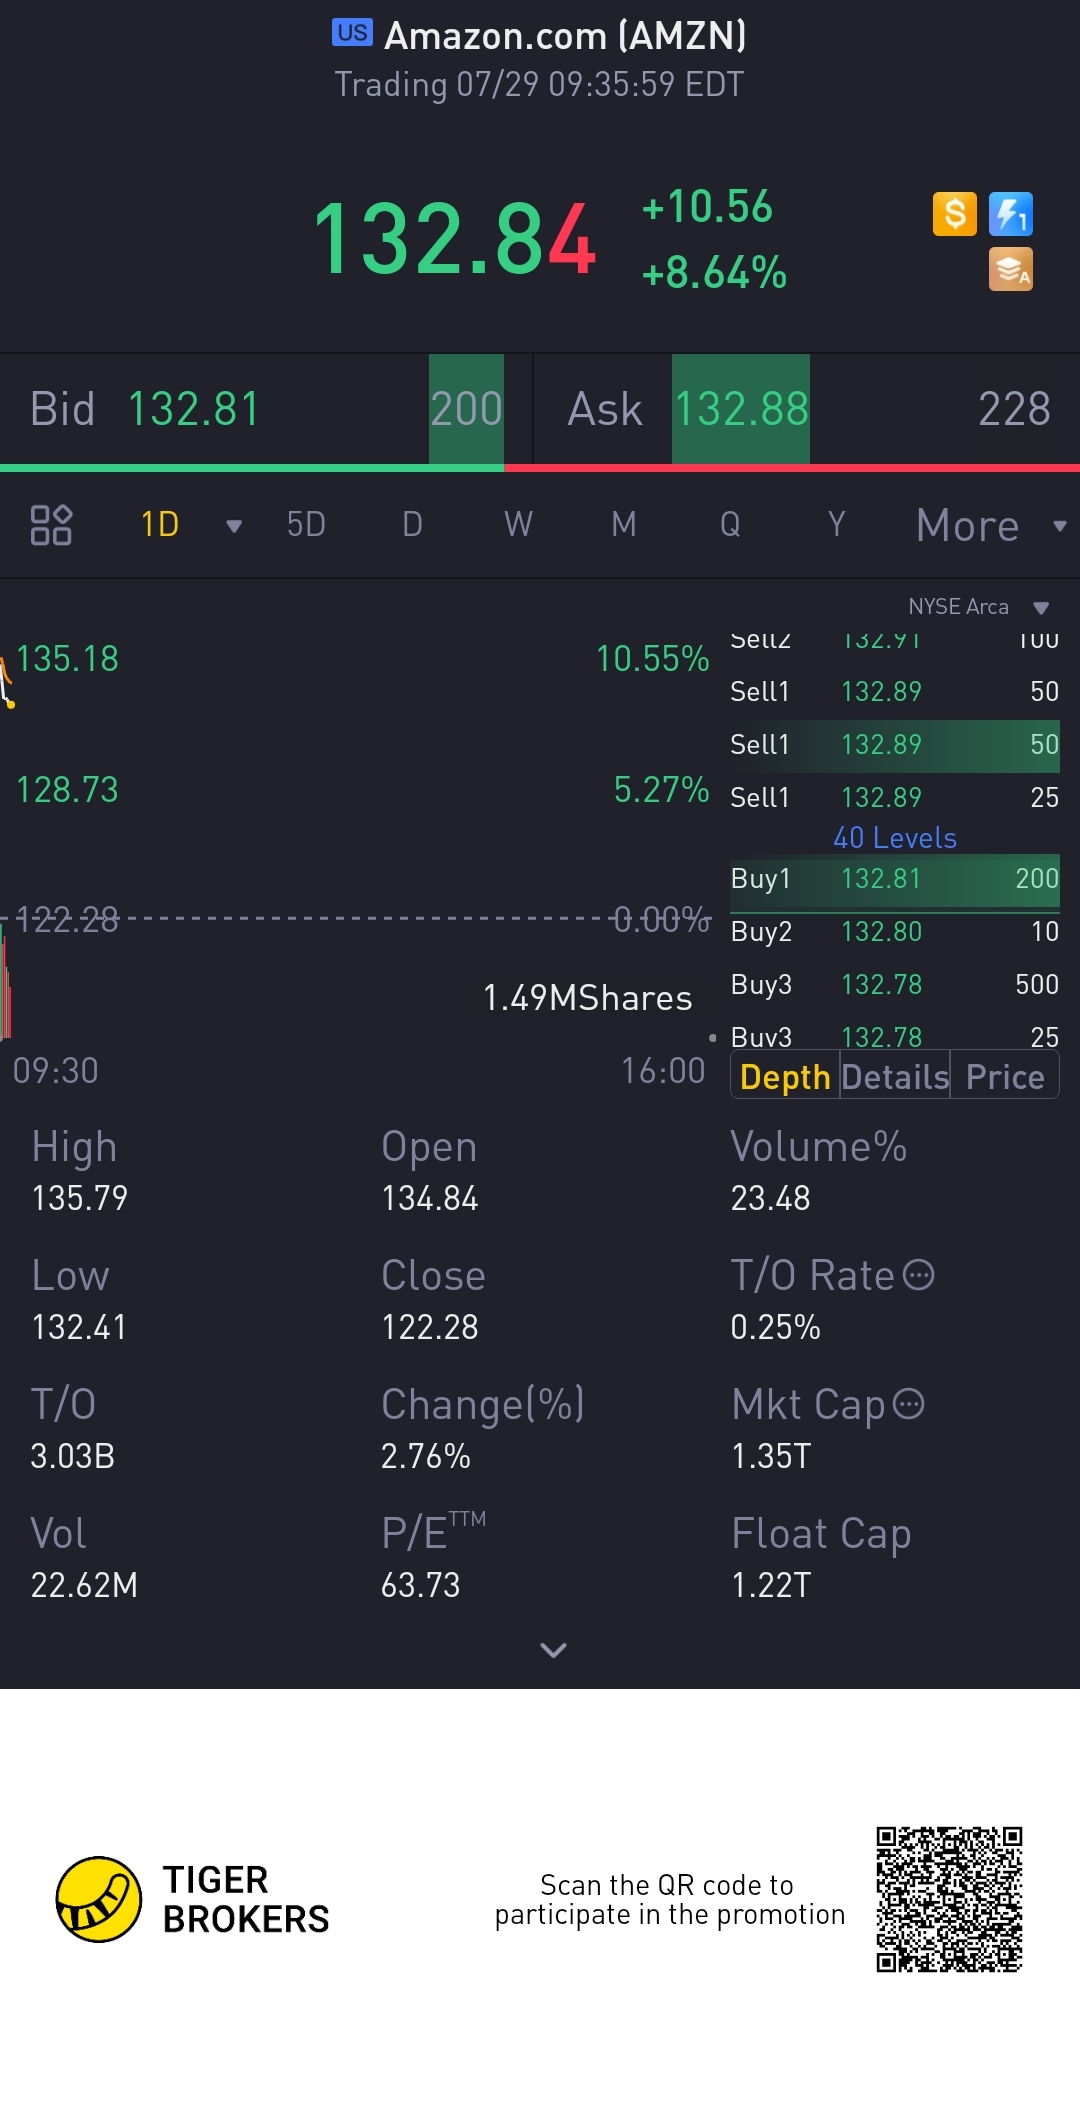This screenshot has height=2110, width=1080.
Task: Select the Price tab
Action: click(x=1004, y=1077)
